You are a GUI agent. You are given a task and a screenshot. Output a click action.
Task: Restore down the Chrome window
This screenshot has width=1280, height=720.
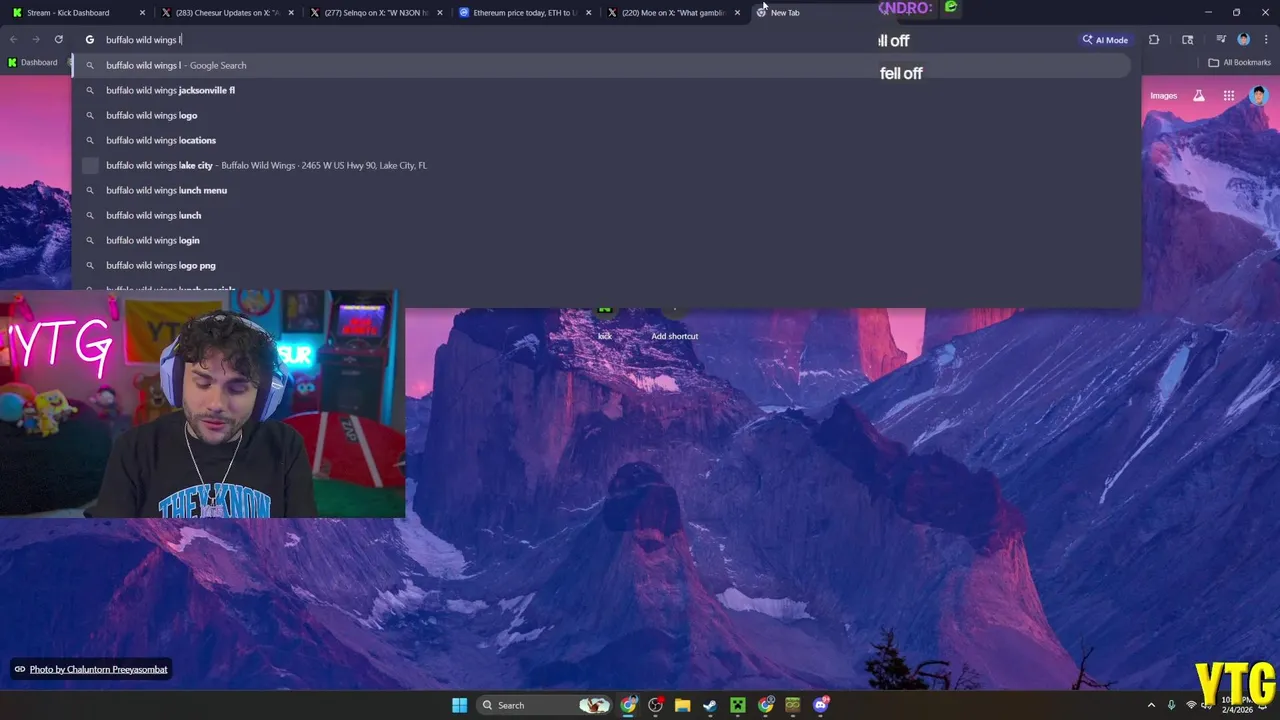pos(1236,12)
